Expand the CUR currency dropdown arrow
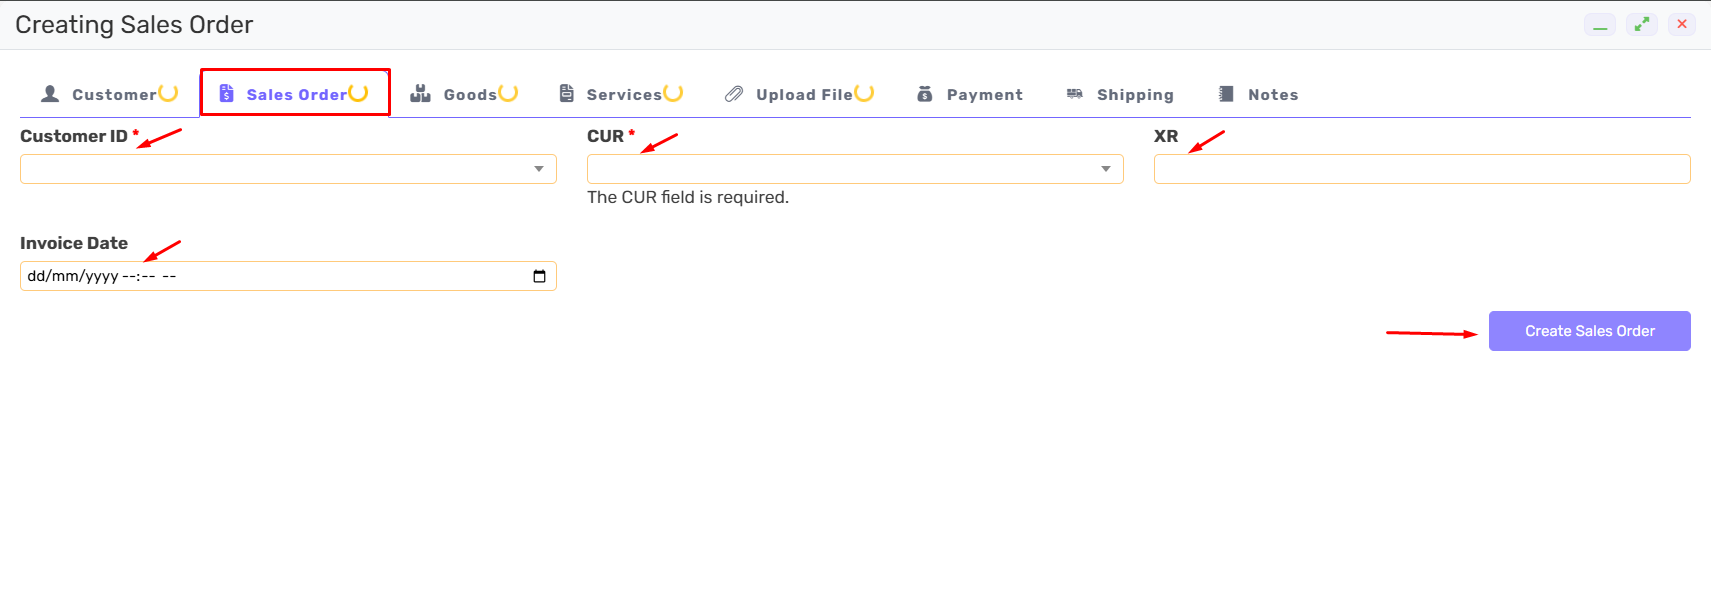1711x592 pixels. 1106,169
